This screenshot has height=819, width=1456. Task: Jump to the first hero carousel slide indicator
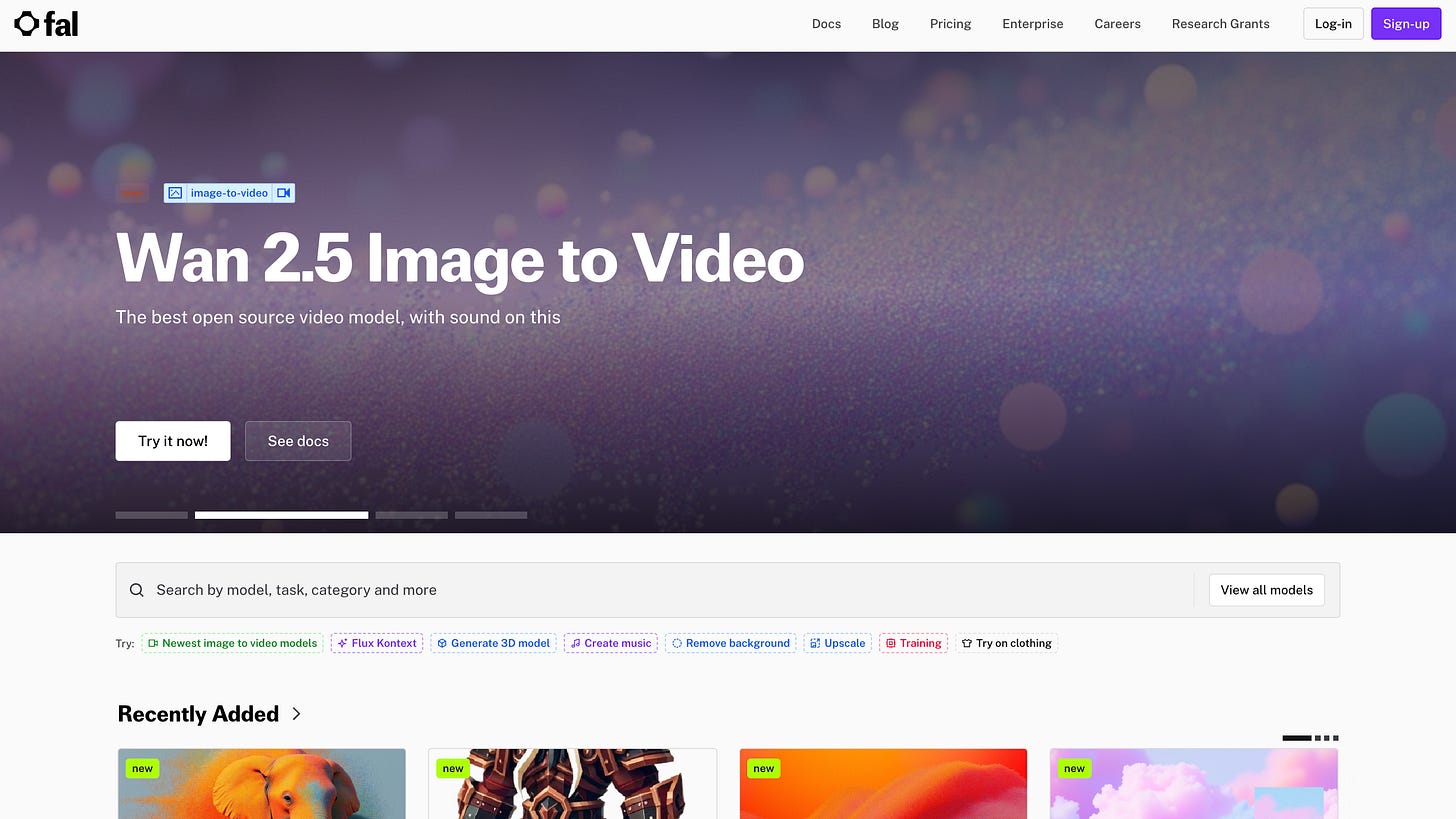(x=152, y=515)
